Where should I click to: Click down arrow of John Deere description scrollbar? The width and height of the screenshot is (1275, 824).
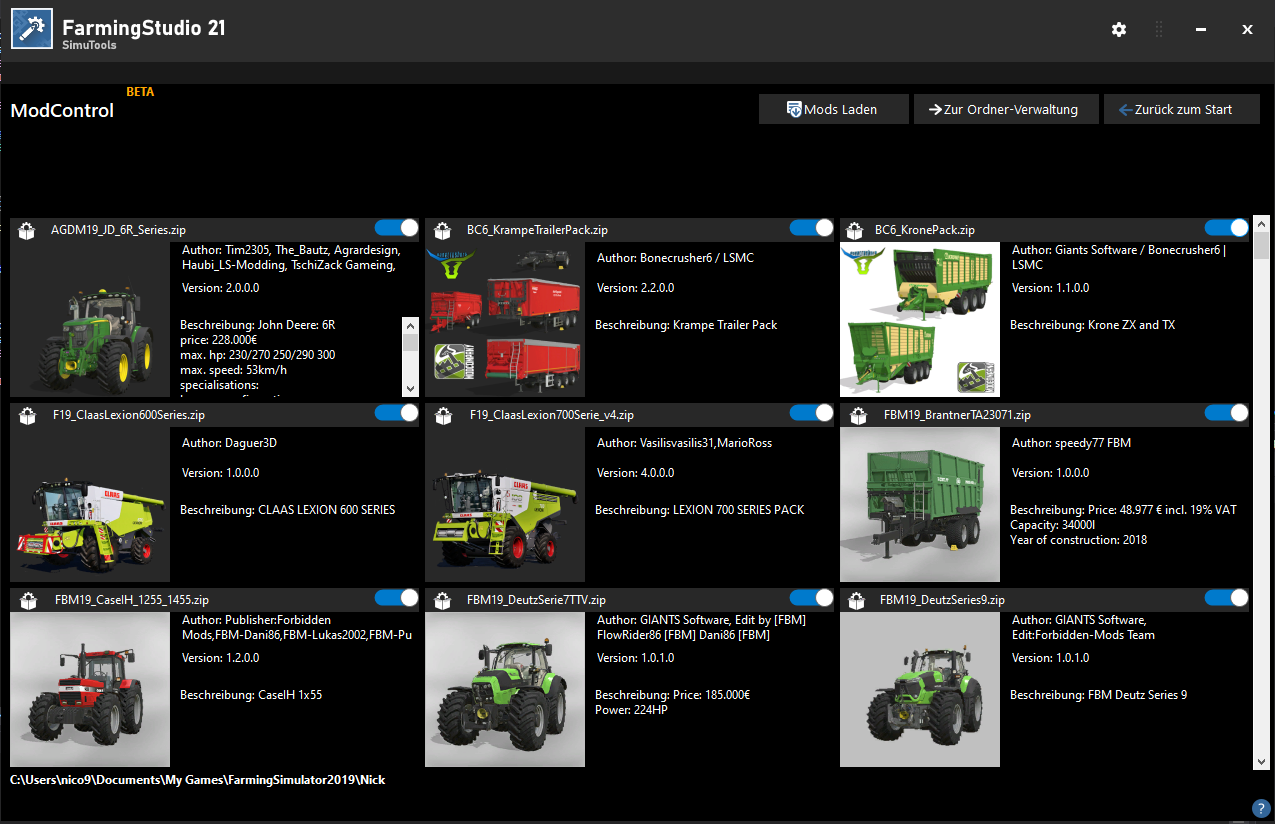pyautogui.click(x=411, y=388)
